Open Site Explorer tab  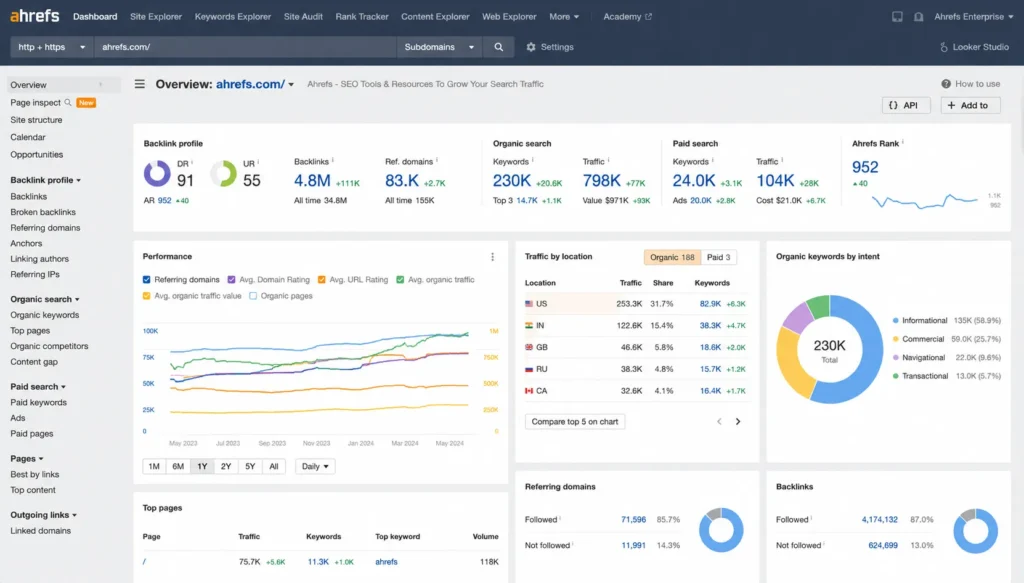[155, 16]
